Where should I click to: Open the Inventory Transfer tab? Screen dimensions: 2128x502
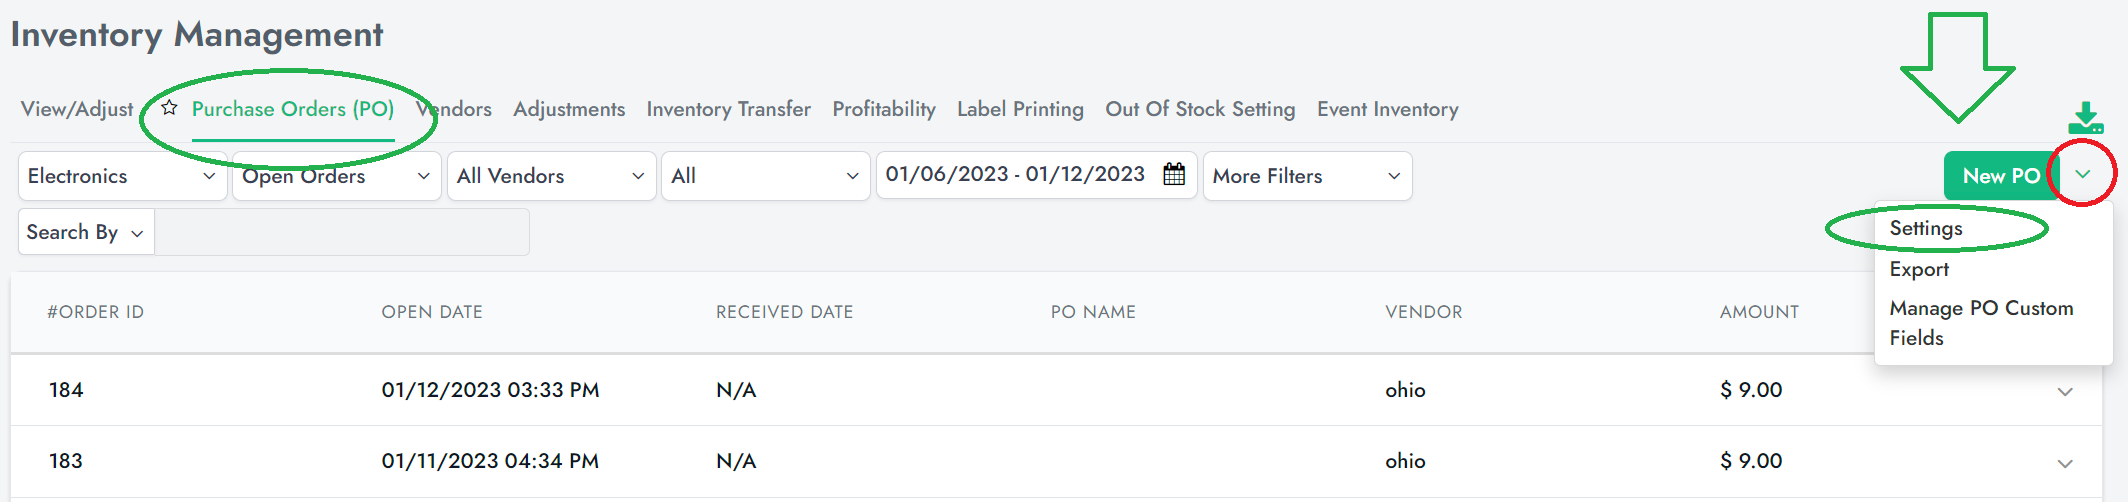[728, 109]
